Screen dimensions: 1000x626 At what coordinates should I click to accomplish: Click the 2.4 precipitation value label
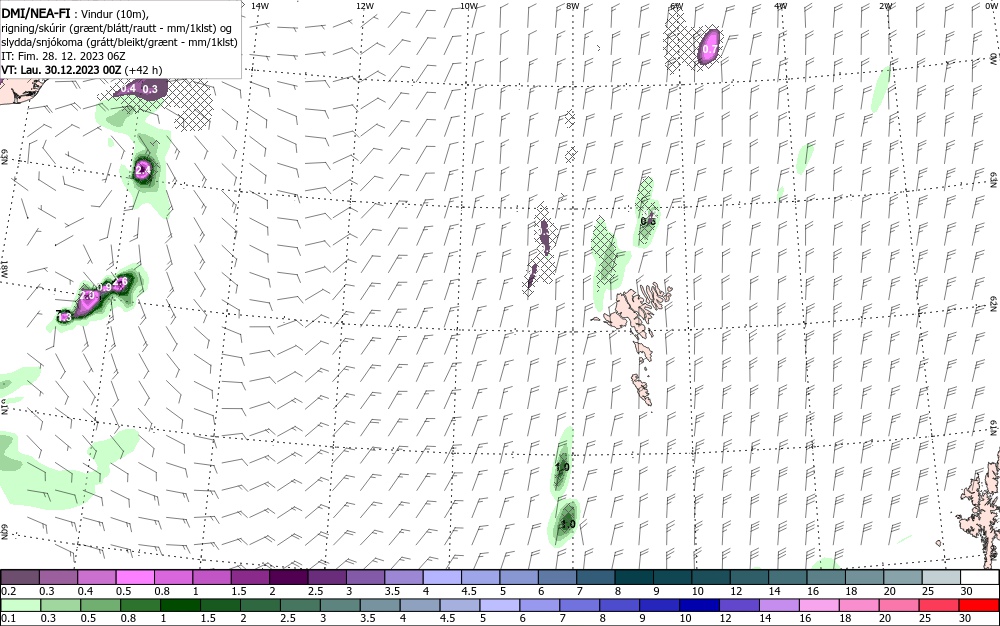pos(143,170)
